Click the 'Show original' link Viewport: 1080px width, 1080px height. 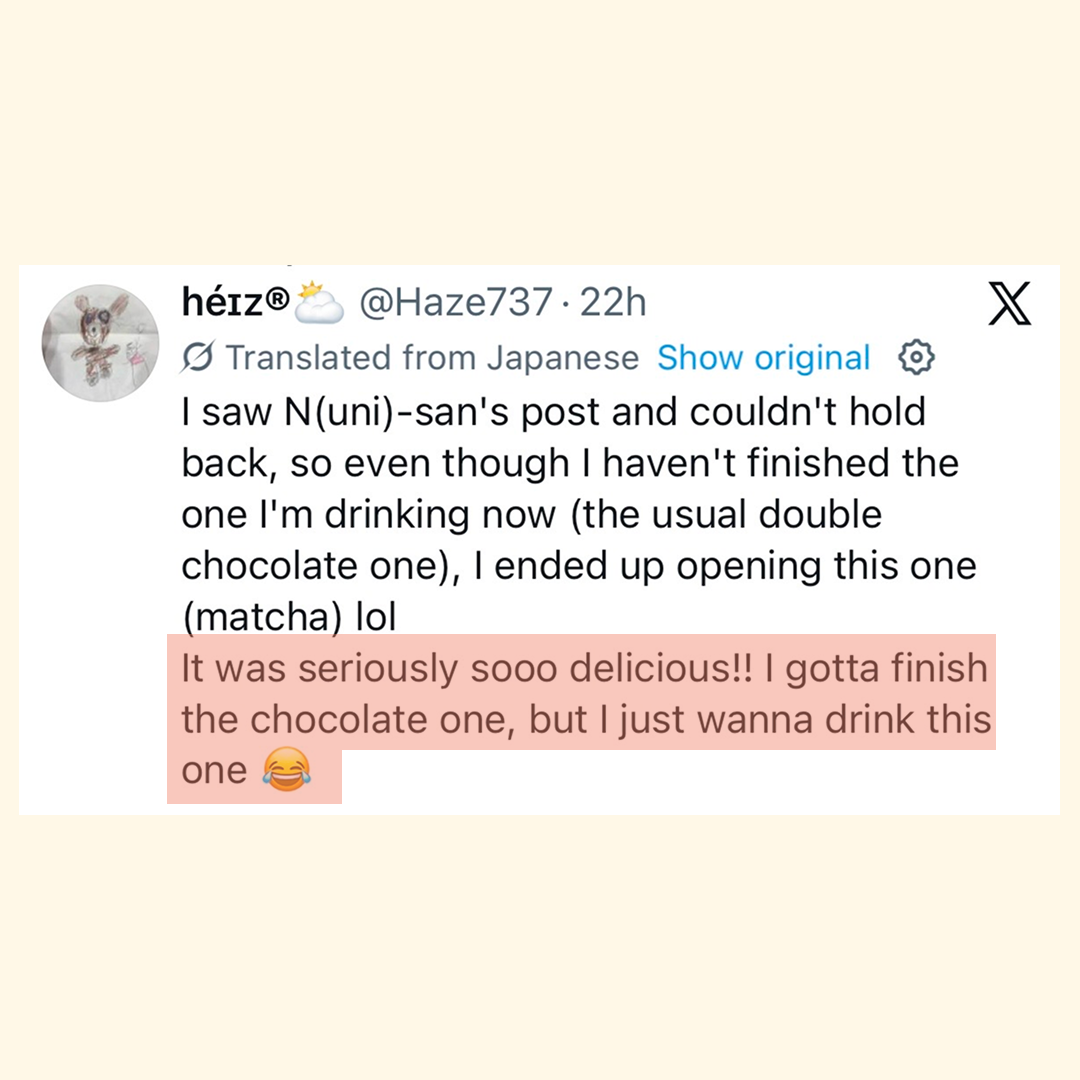tap(764, 357)
